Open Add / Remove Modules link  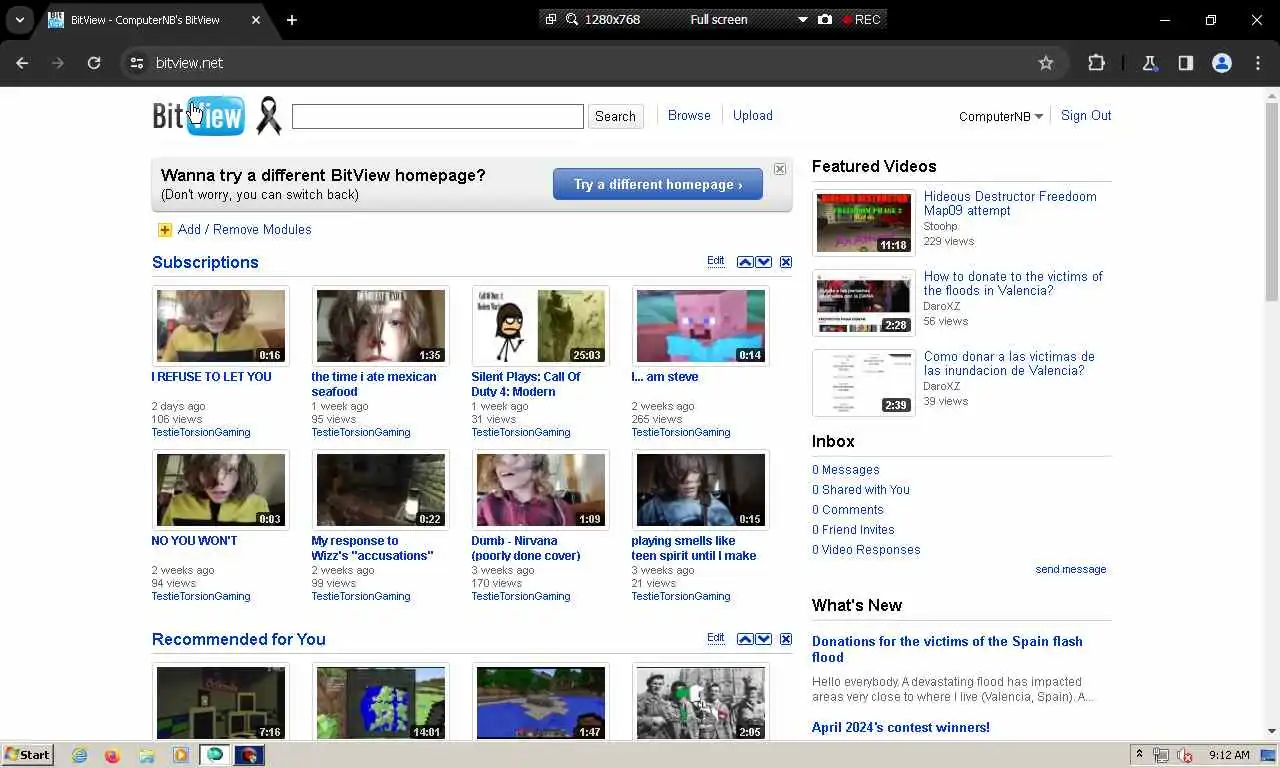click(x=244, y=230)
